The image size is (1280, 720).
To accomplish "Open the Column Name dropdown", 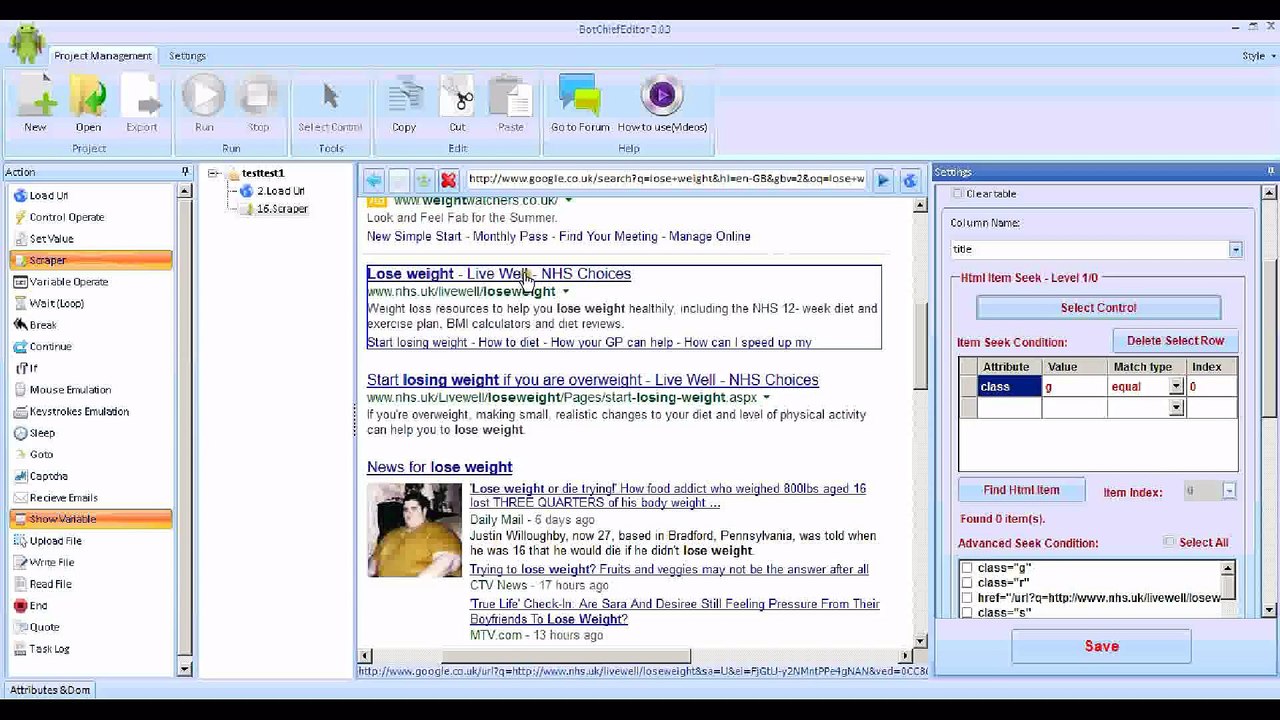I will pos(1235,250).
